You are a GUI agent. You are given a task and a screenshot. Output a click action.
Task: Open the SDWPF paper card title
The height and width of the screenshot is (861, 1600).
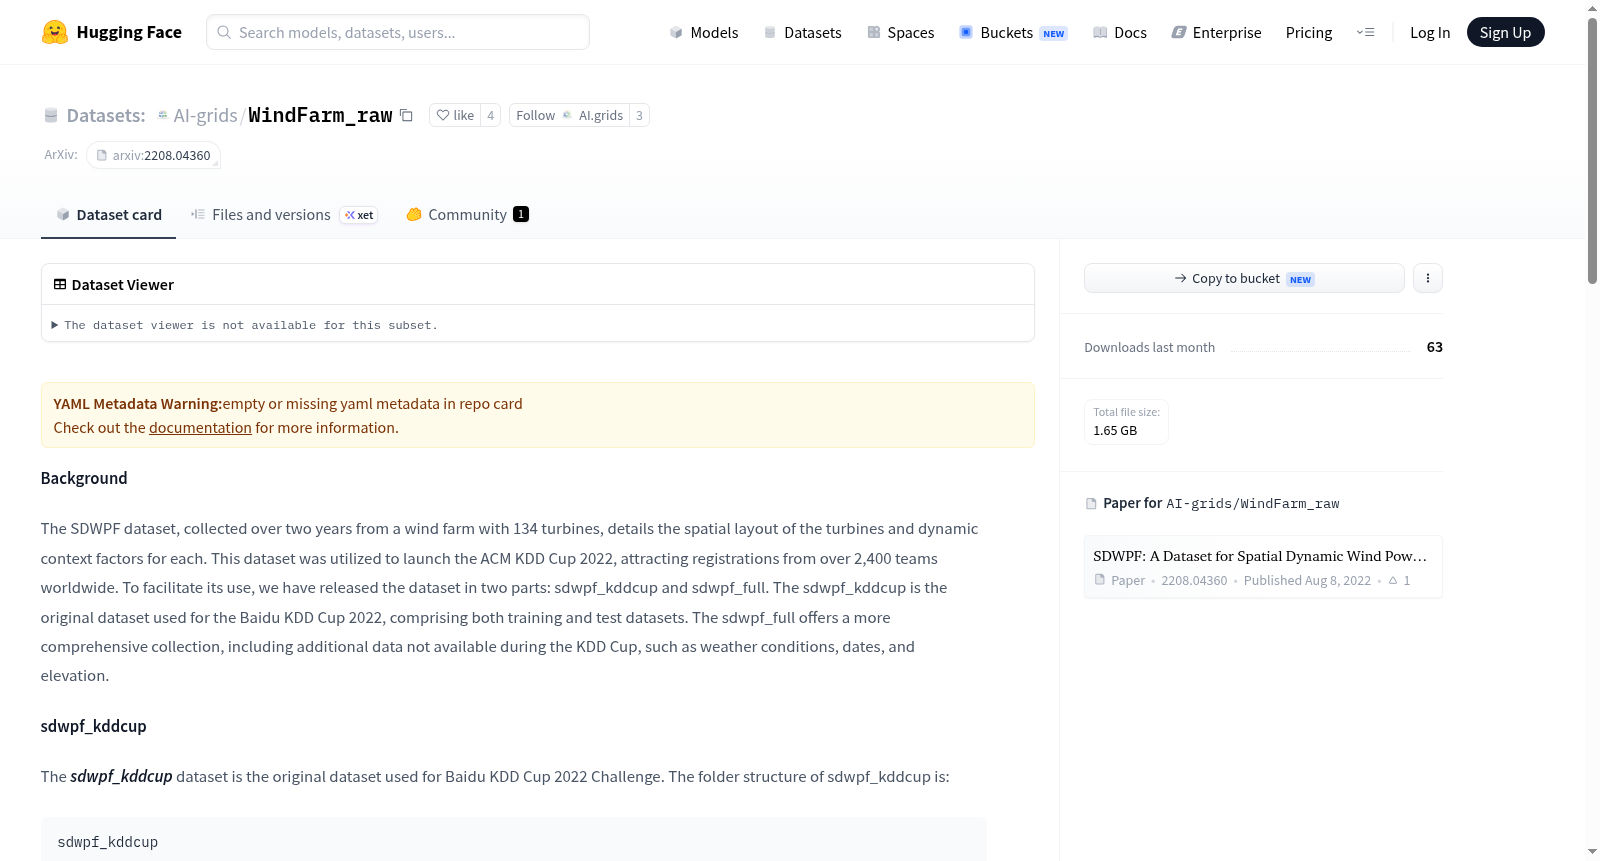pyautogui.click(x=1260, y=556)
